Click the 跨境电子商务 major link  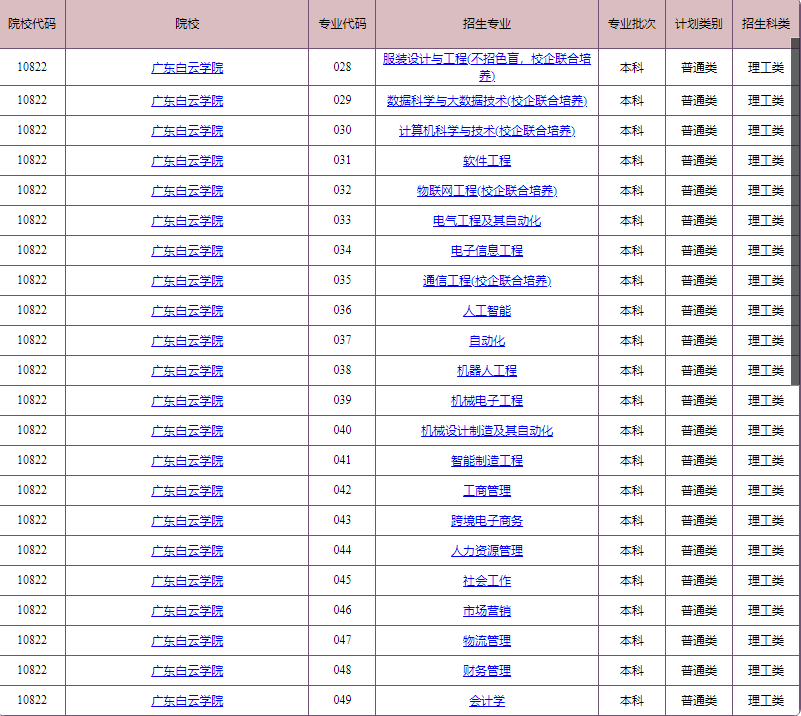click(486, 520)
